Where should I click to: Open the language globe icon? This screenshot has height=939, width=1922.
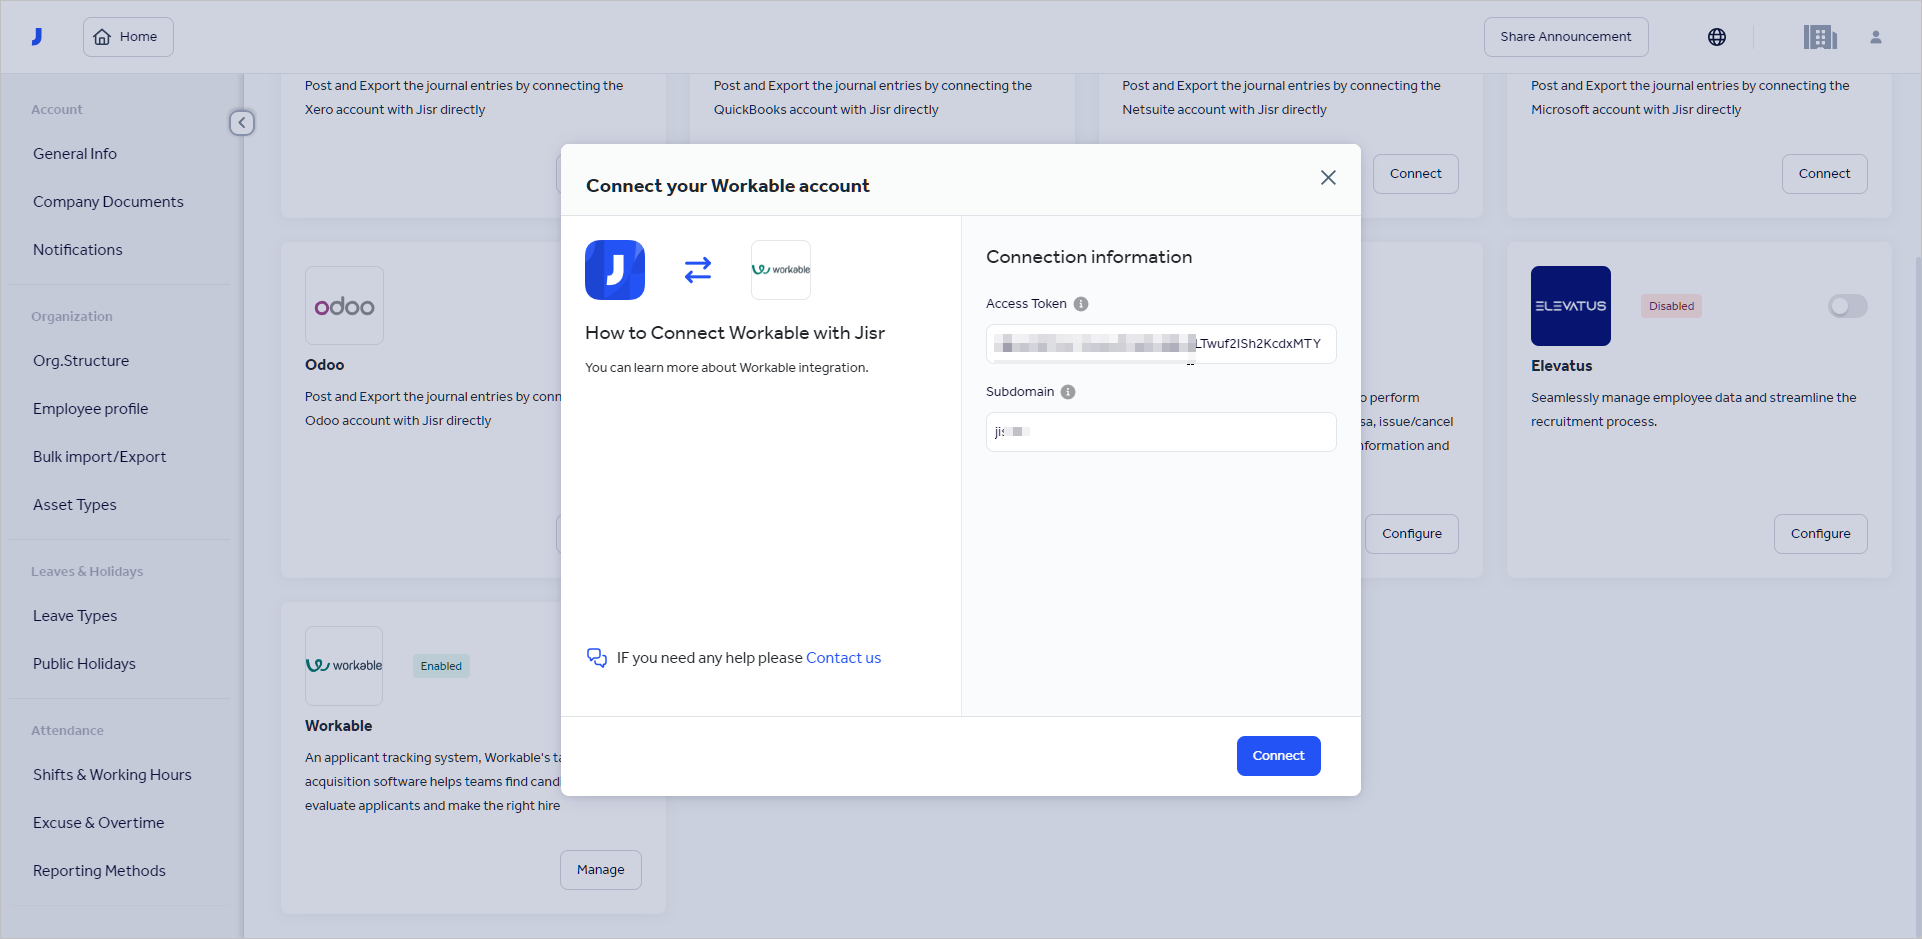pos(1717,36)
